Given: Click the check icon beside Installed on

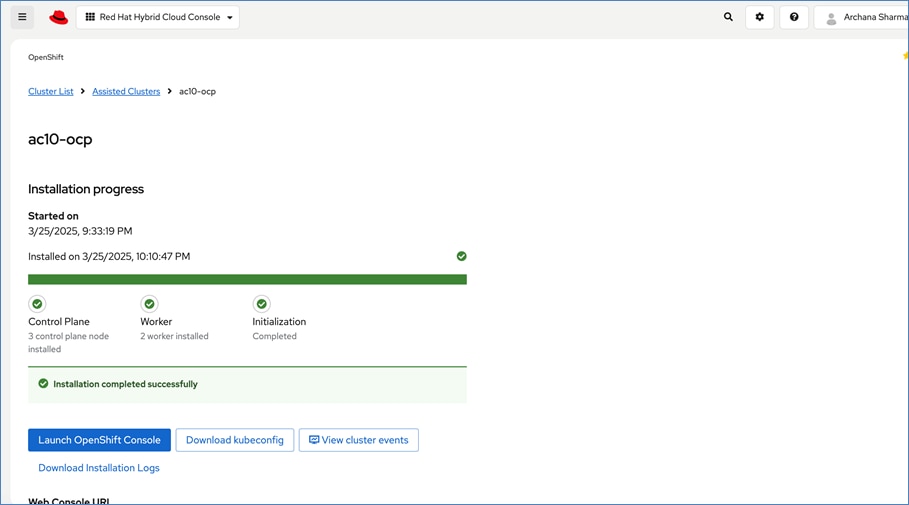Looking at the screenshot, I should click(461, 256).
